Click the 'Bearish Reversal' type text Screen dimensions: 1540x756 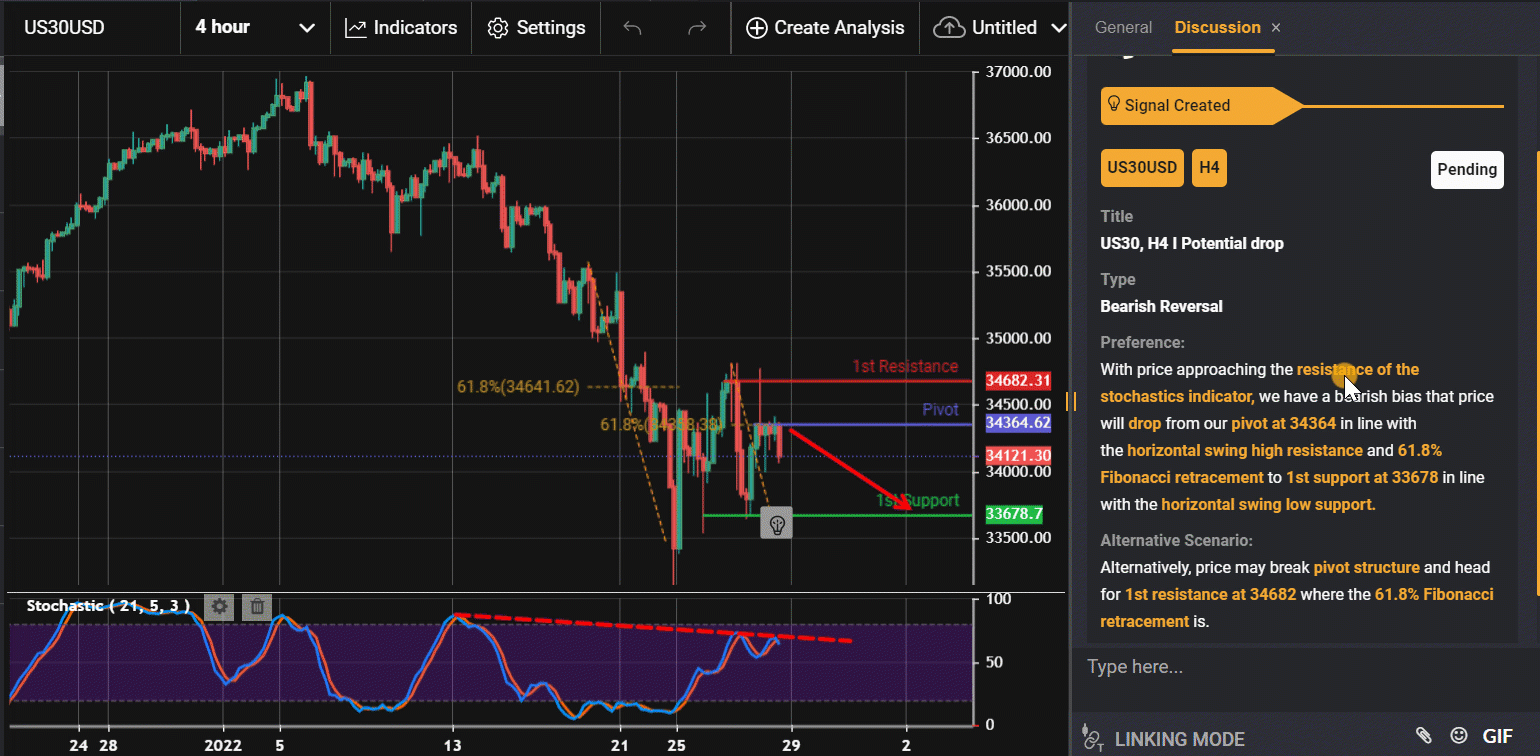tap(1161, 306)
